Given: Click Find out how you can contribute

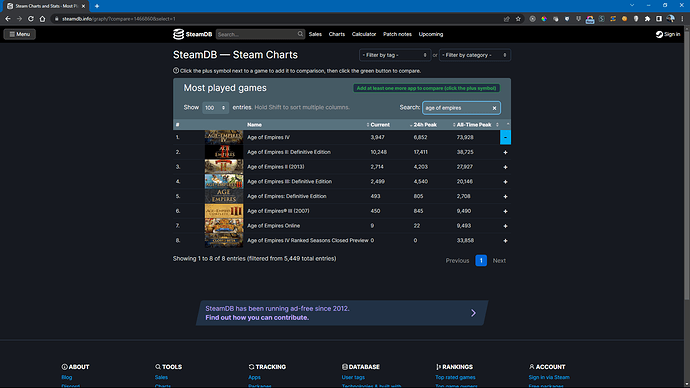Looking at the screenshot, I should click(x=257, y=318).
